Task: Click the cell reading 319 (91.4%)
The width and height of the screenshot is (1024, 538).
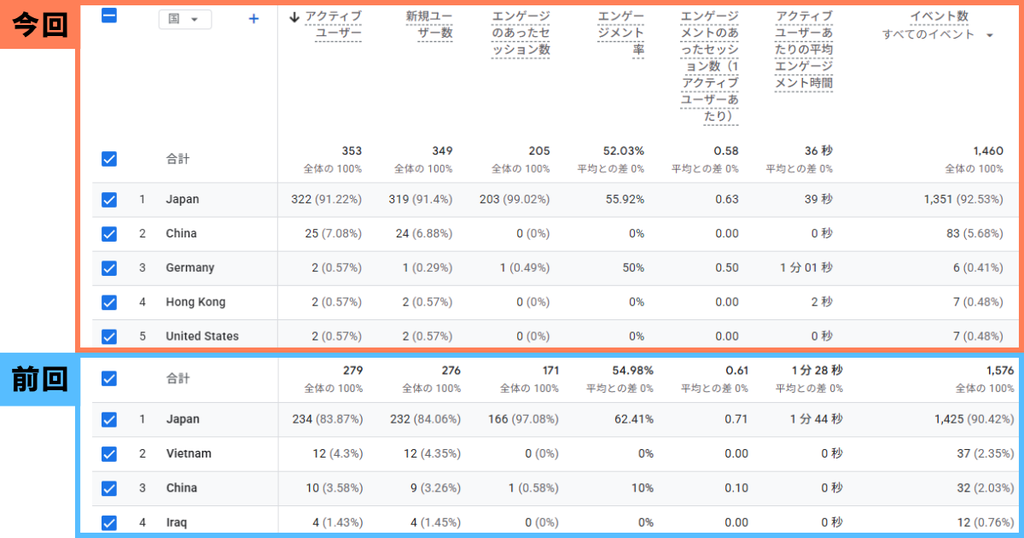Action: coord(421,199)
